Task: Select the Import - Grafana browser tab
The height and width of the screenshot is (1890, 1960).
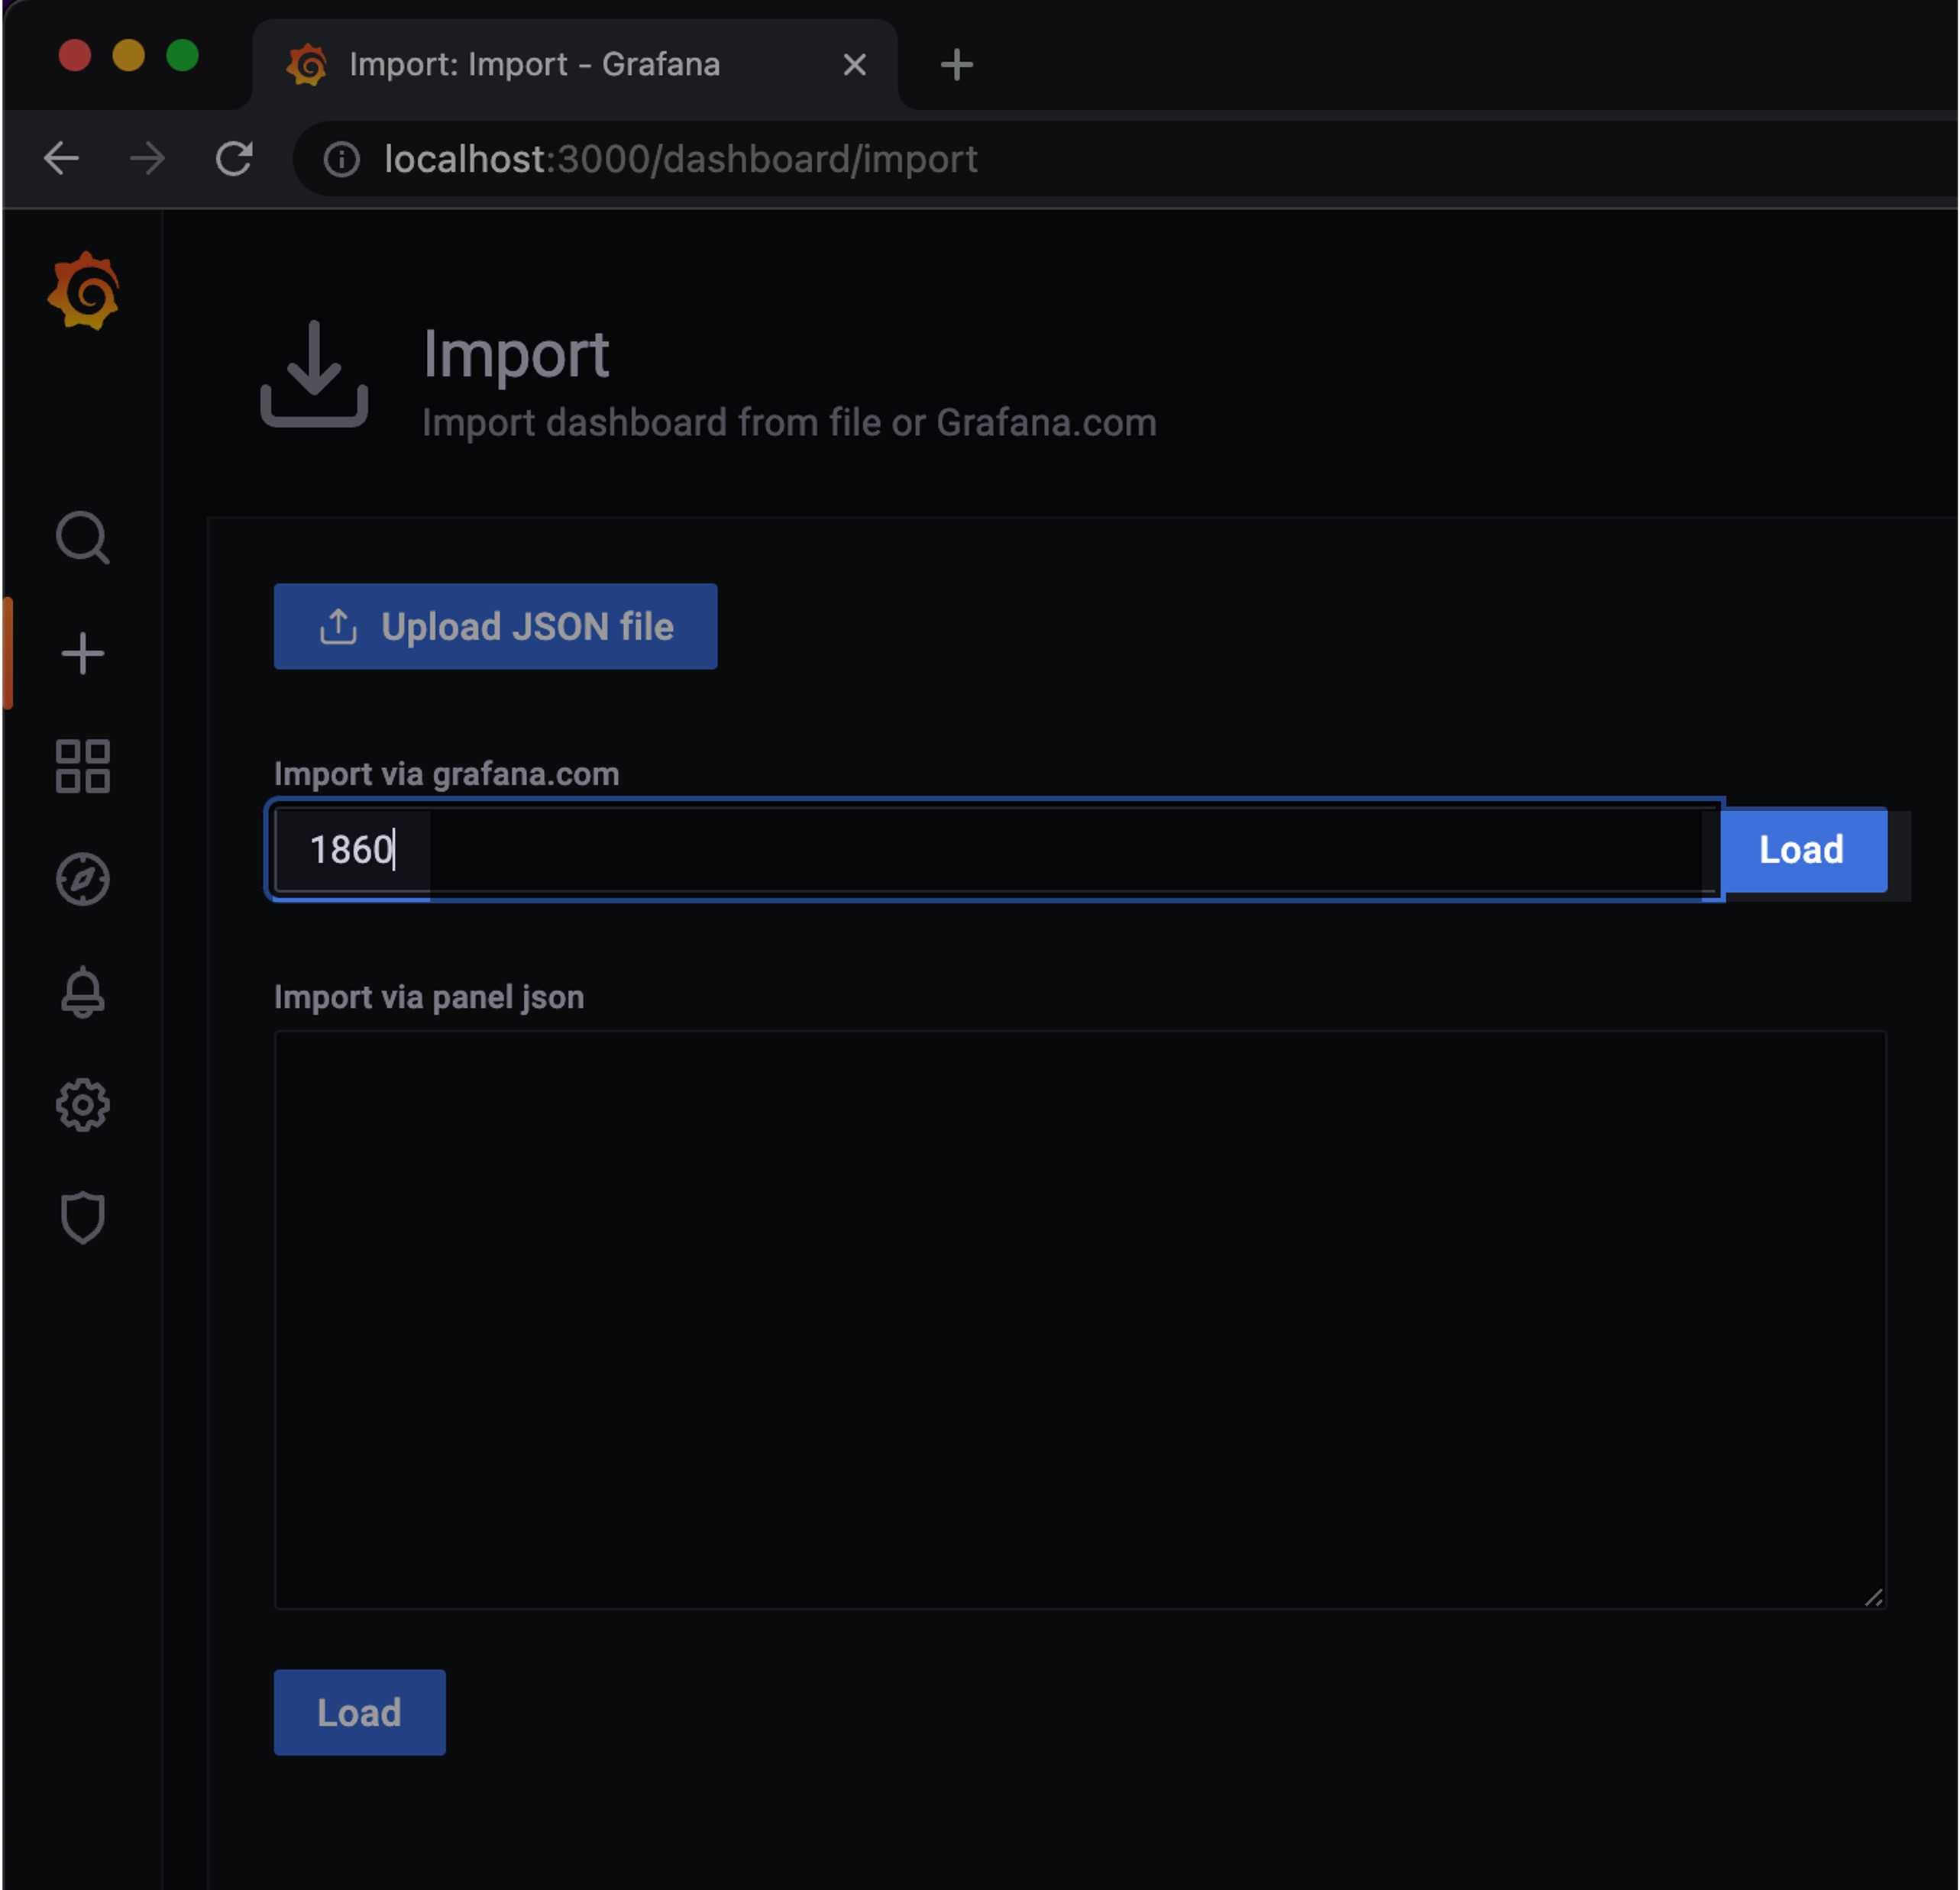Action: pos(534,65)
